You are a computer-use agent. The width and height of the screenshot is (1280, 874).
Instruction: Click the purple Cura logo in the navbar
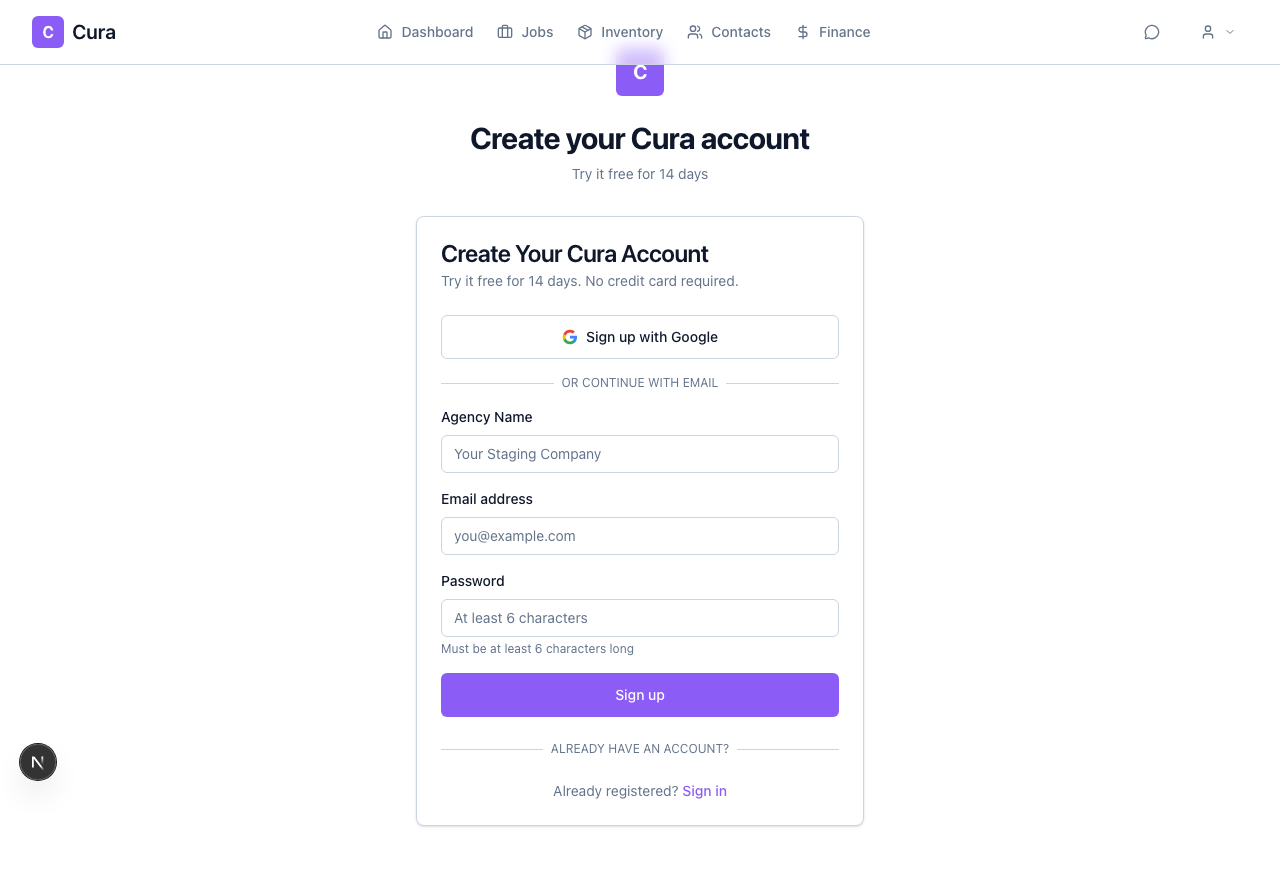(47, 31)
